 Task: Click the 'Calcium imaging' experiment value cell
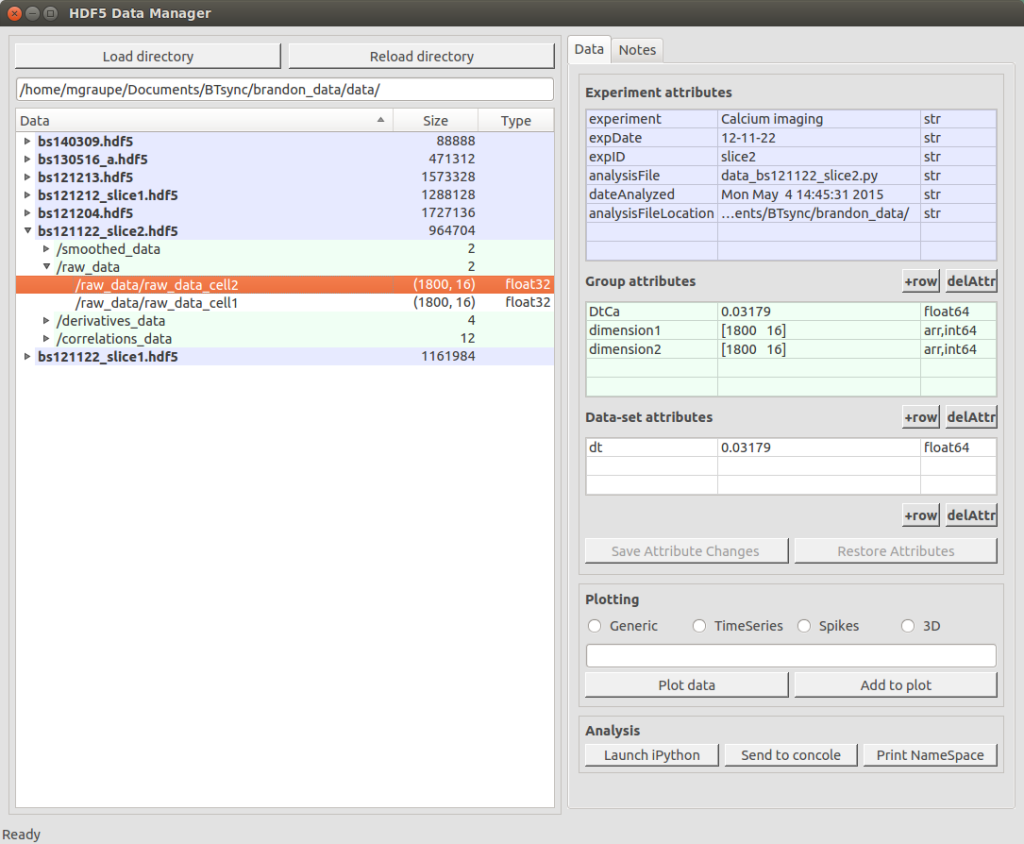click(x=819, y=119)
